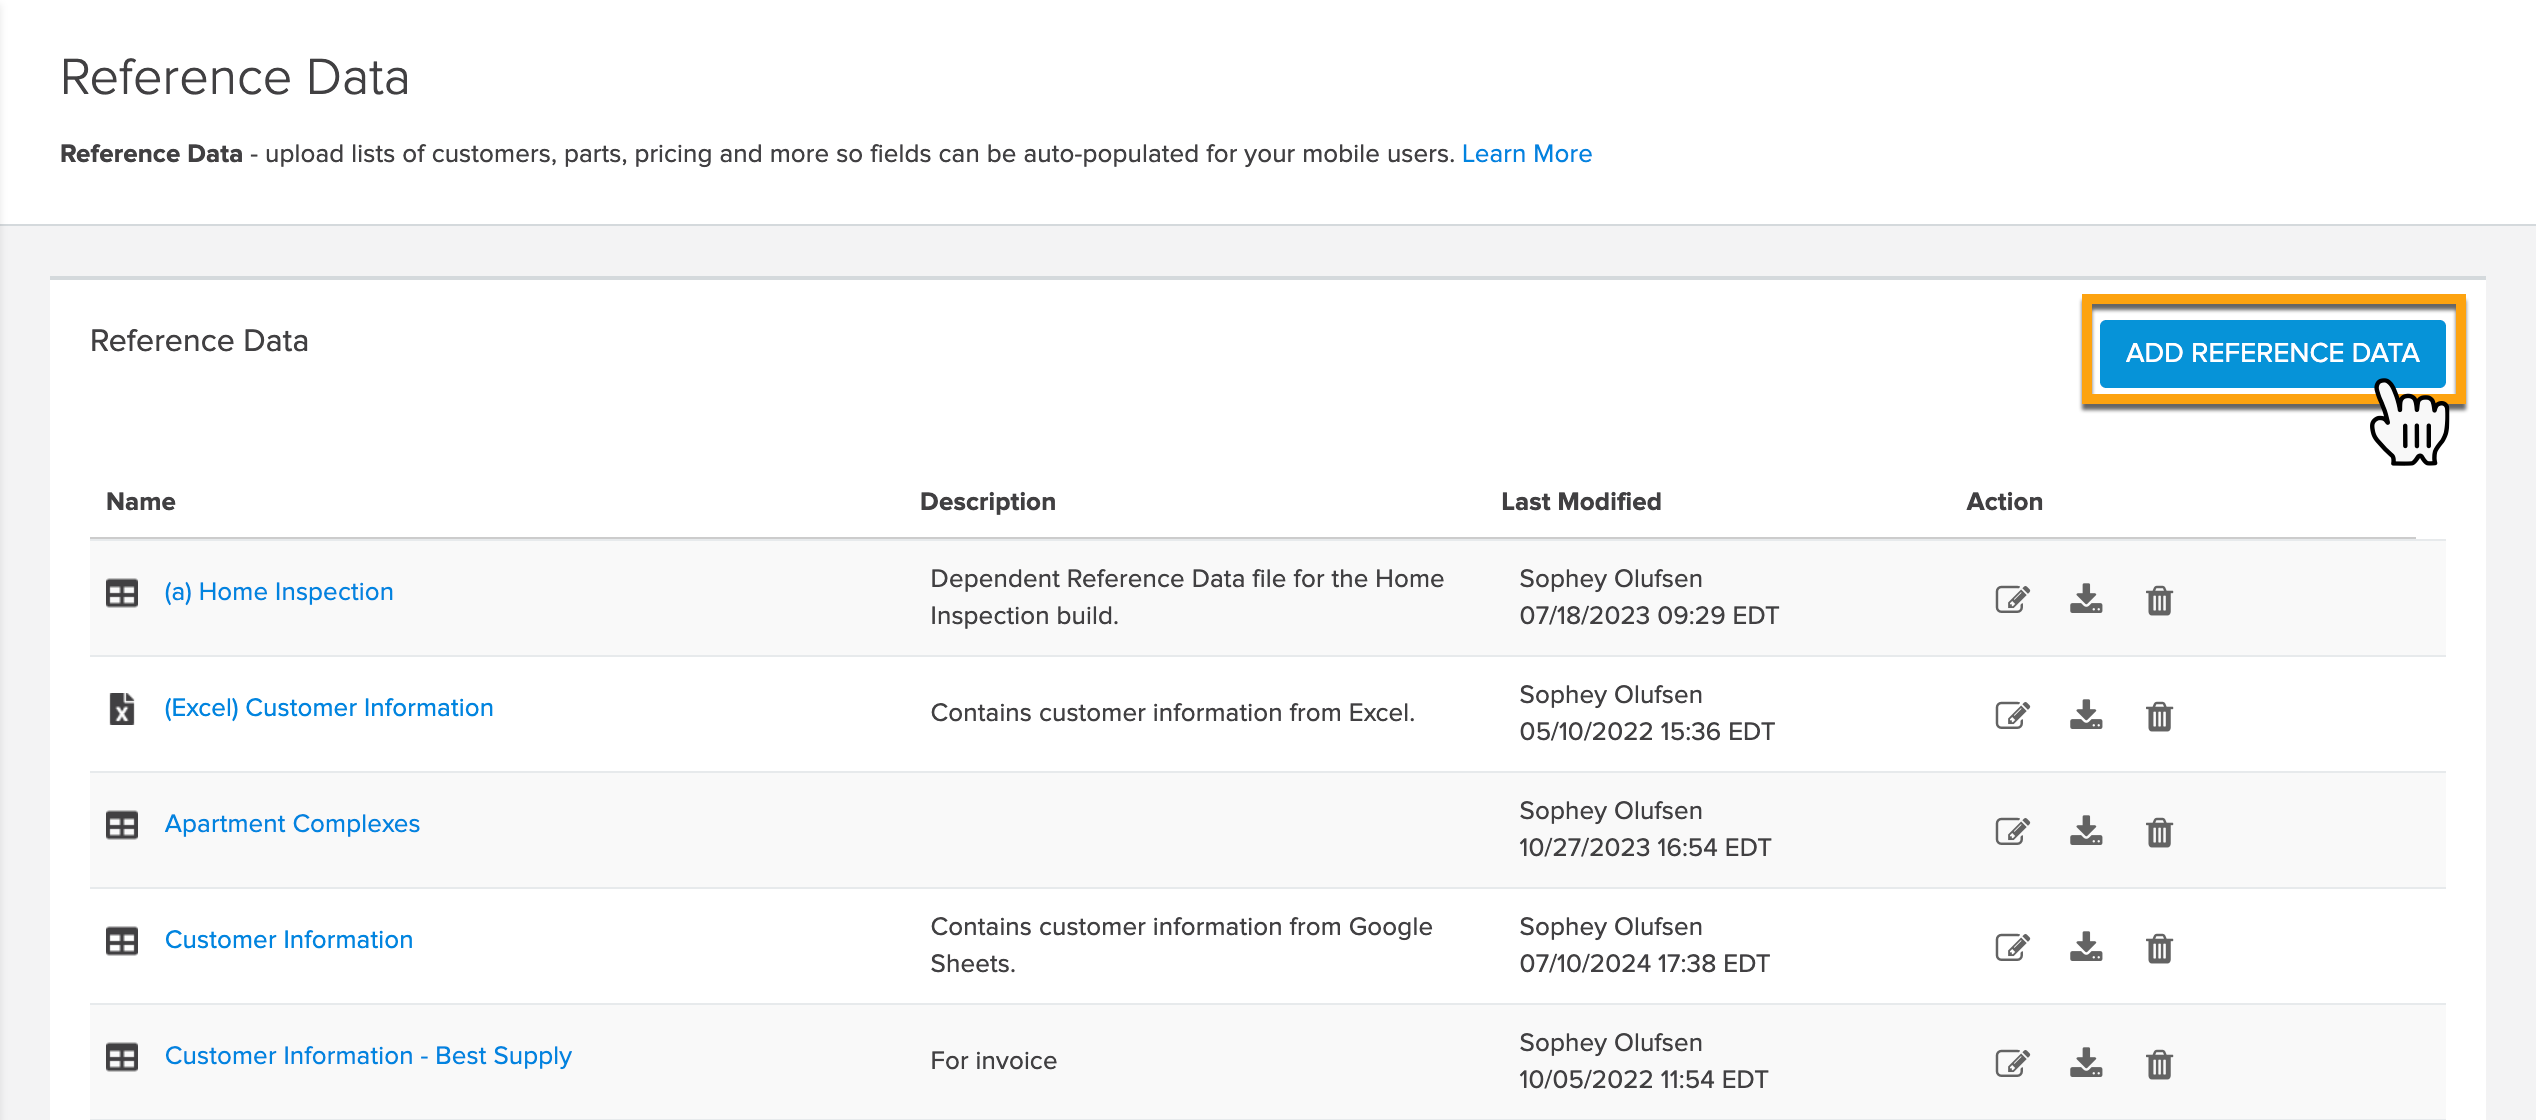Download Customer Information - Best Supply data
Screen dimensions: 2536x1120
[x=2085, y=1063]
